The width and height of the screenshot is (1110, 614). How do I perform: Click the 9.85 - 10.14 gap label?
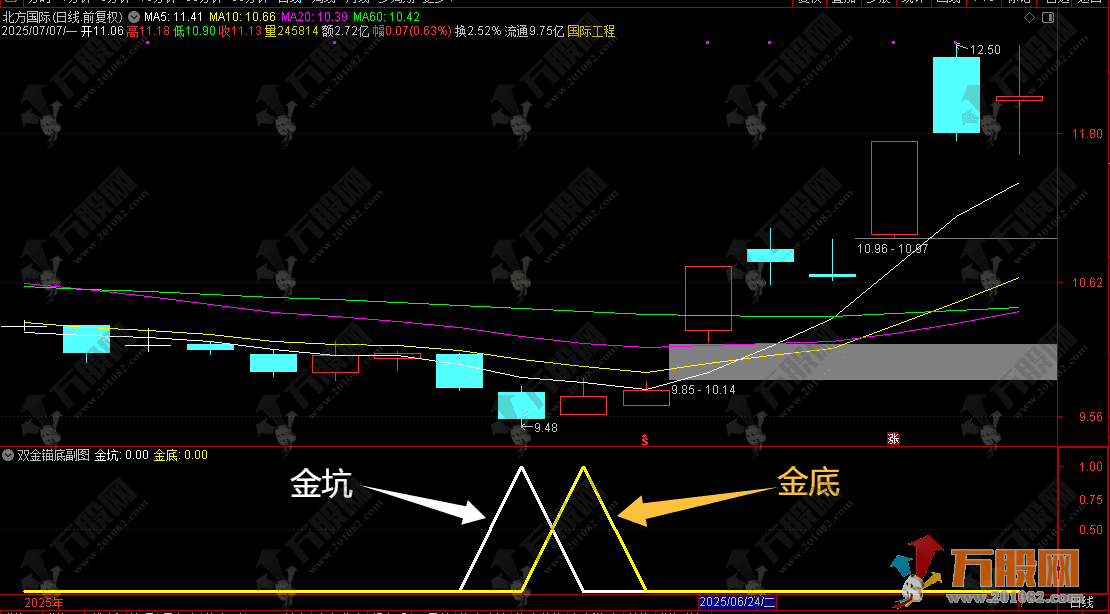point(704,390)
